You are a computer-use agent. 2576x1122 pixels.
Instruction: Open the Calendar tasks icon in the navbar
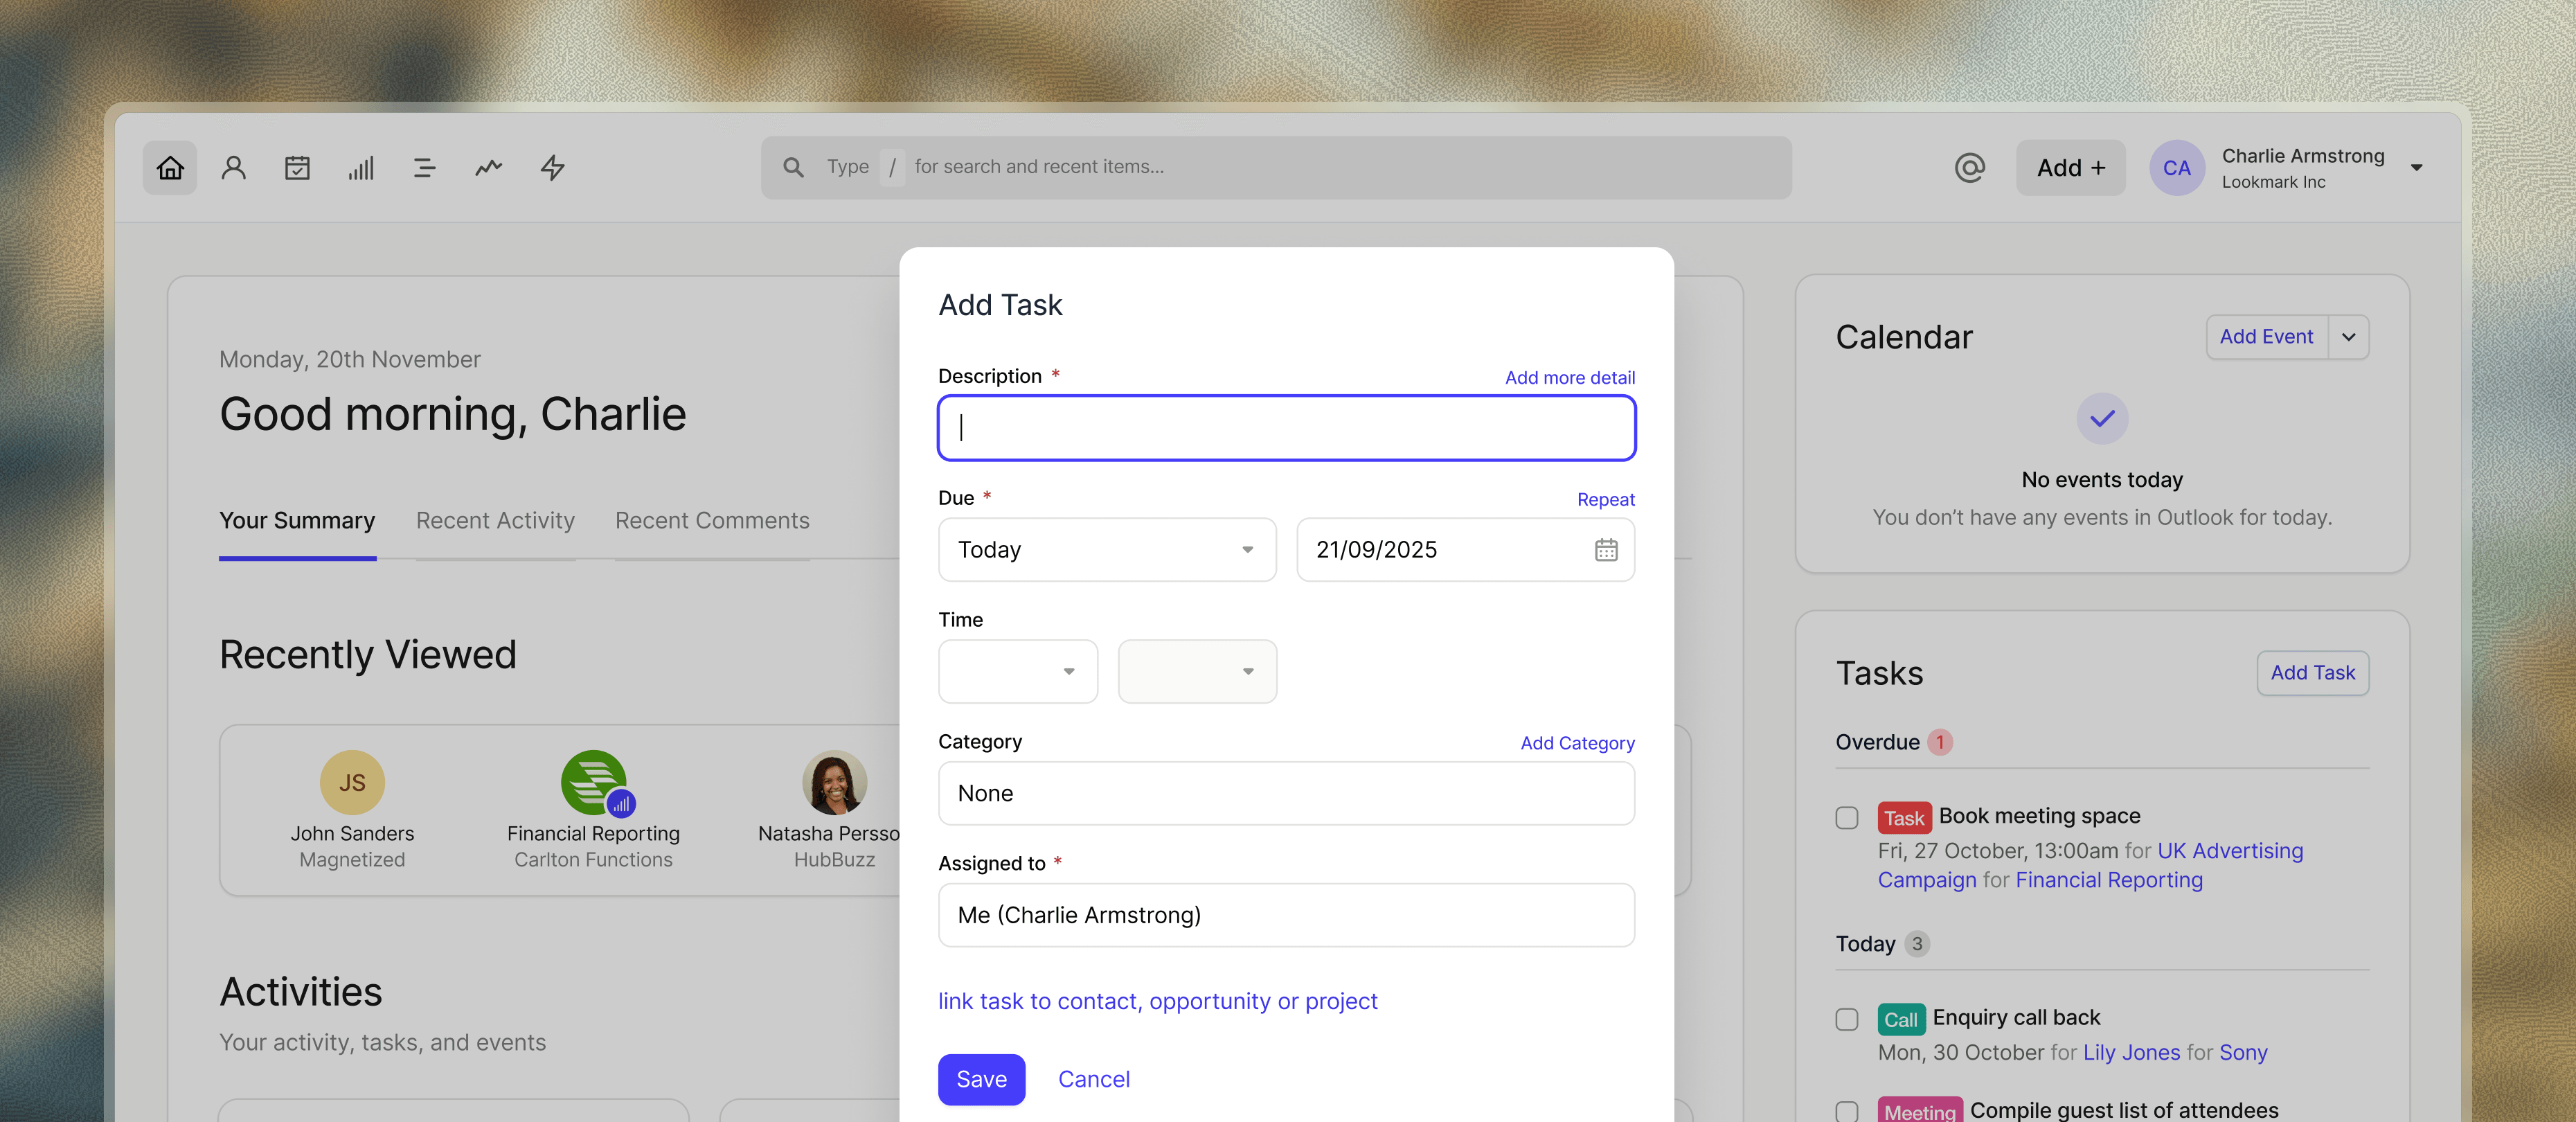[297, 167]
